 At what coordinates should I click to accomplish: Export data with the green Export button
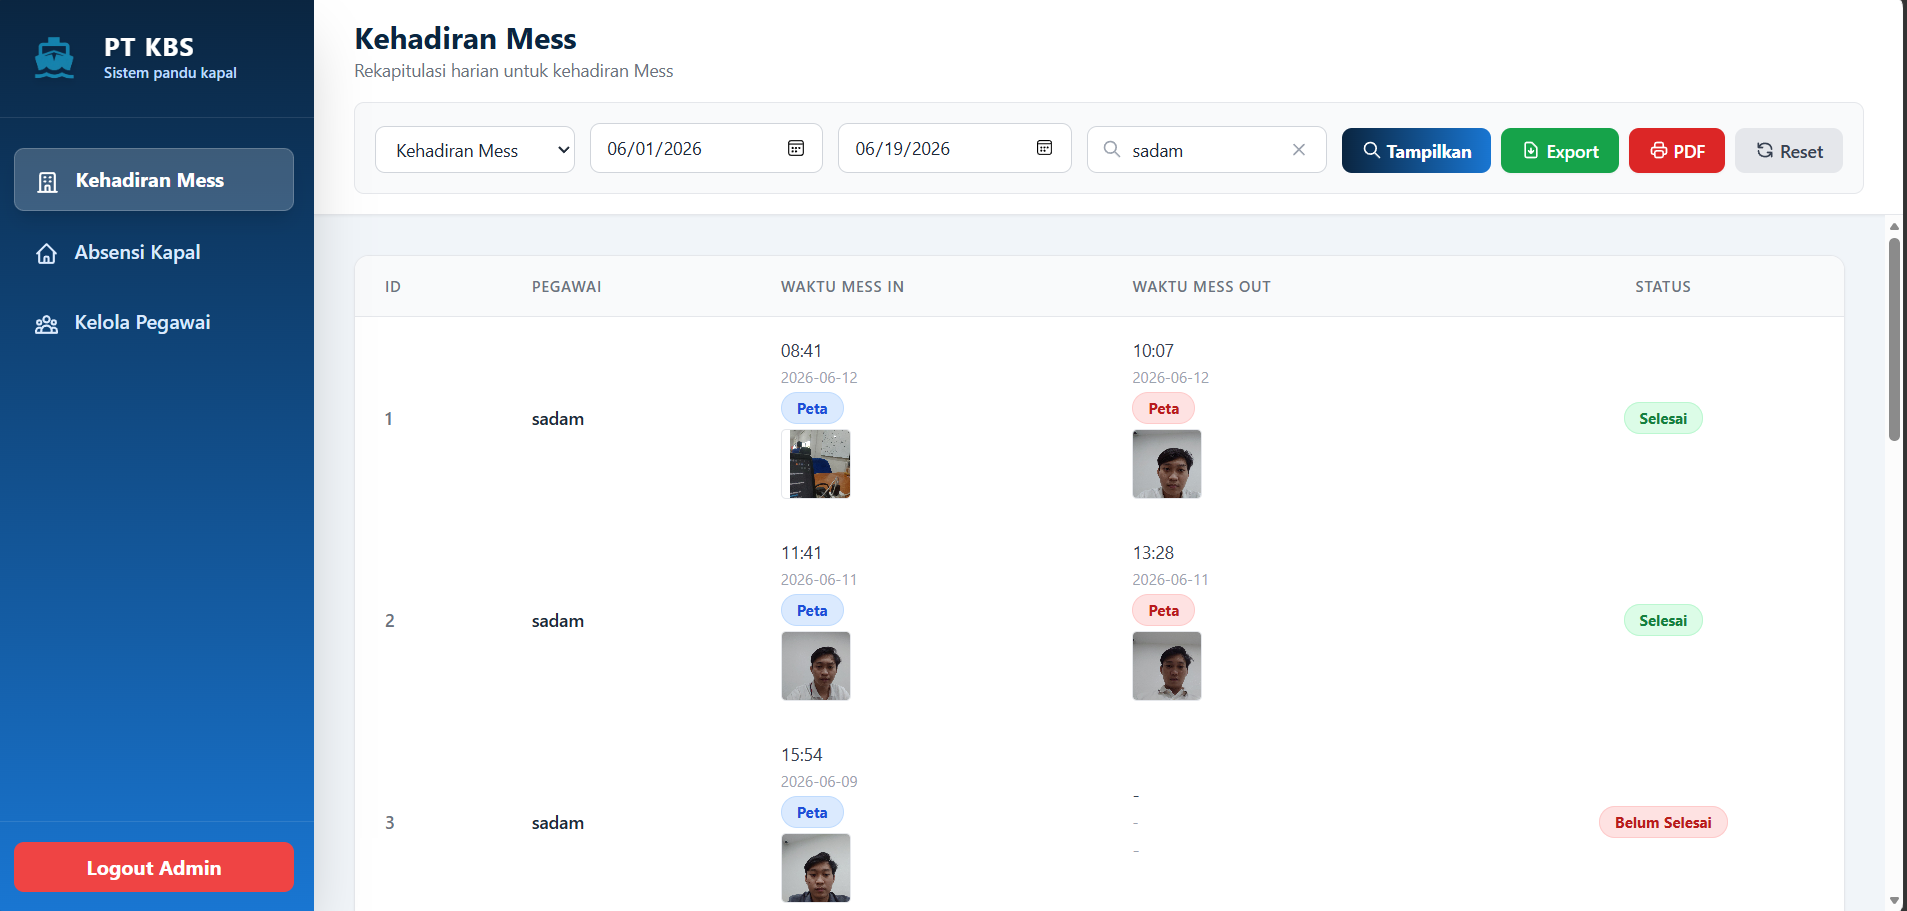point(1560,151)
